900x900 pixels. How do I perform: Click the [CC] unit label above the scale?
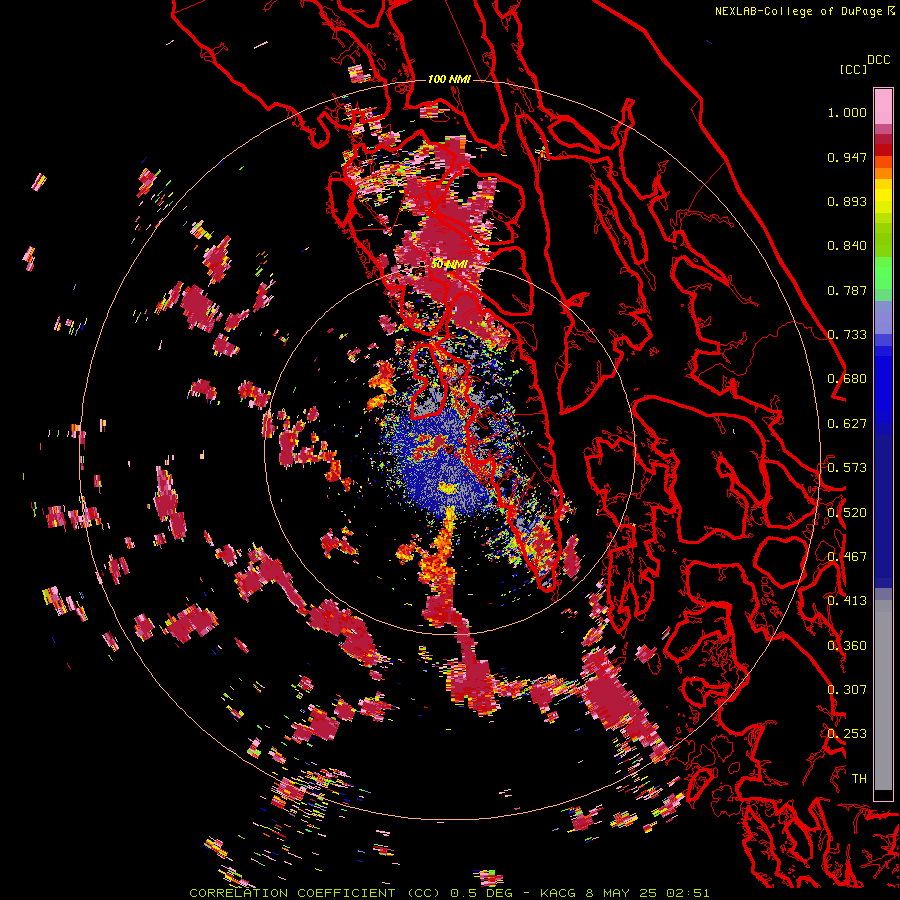[853, 69]
